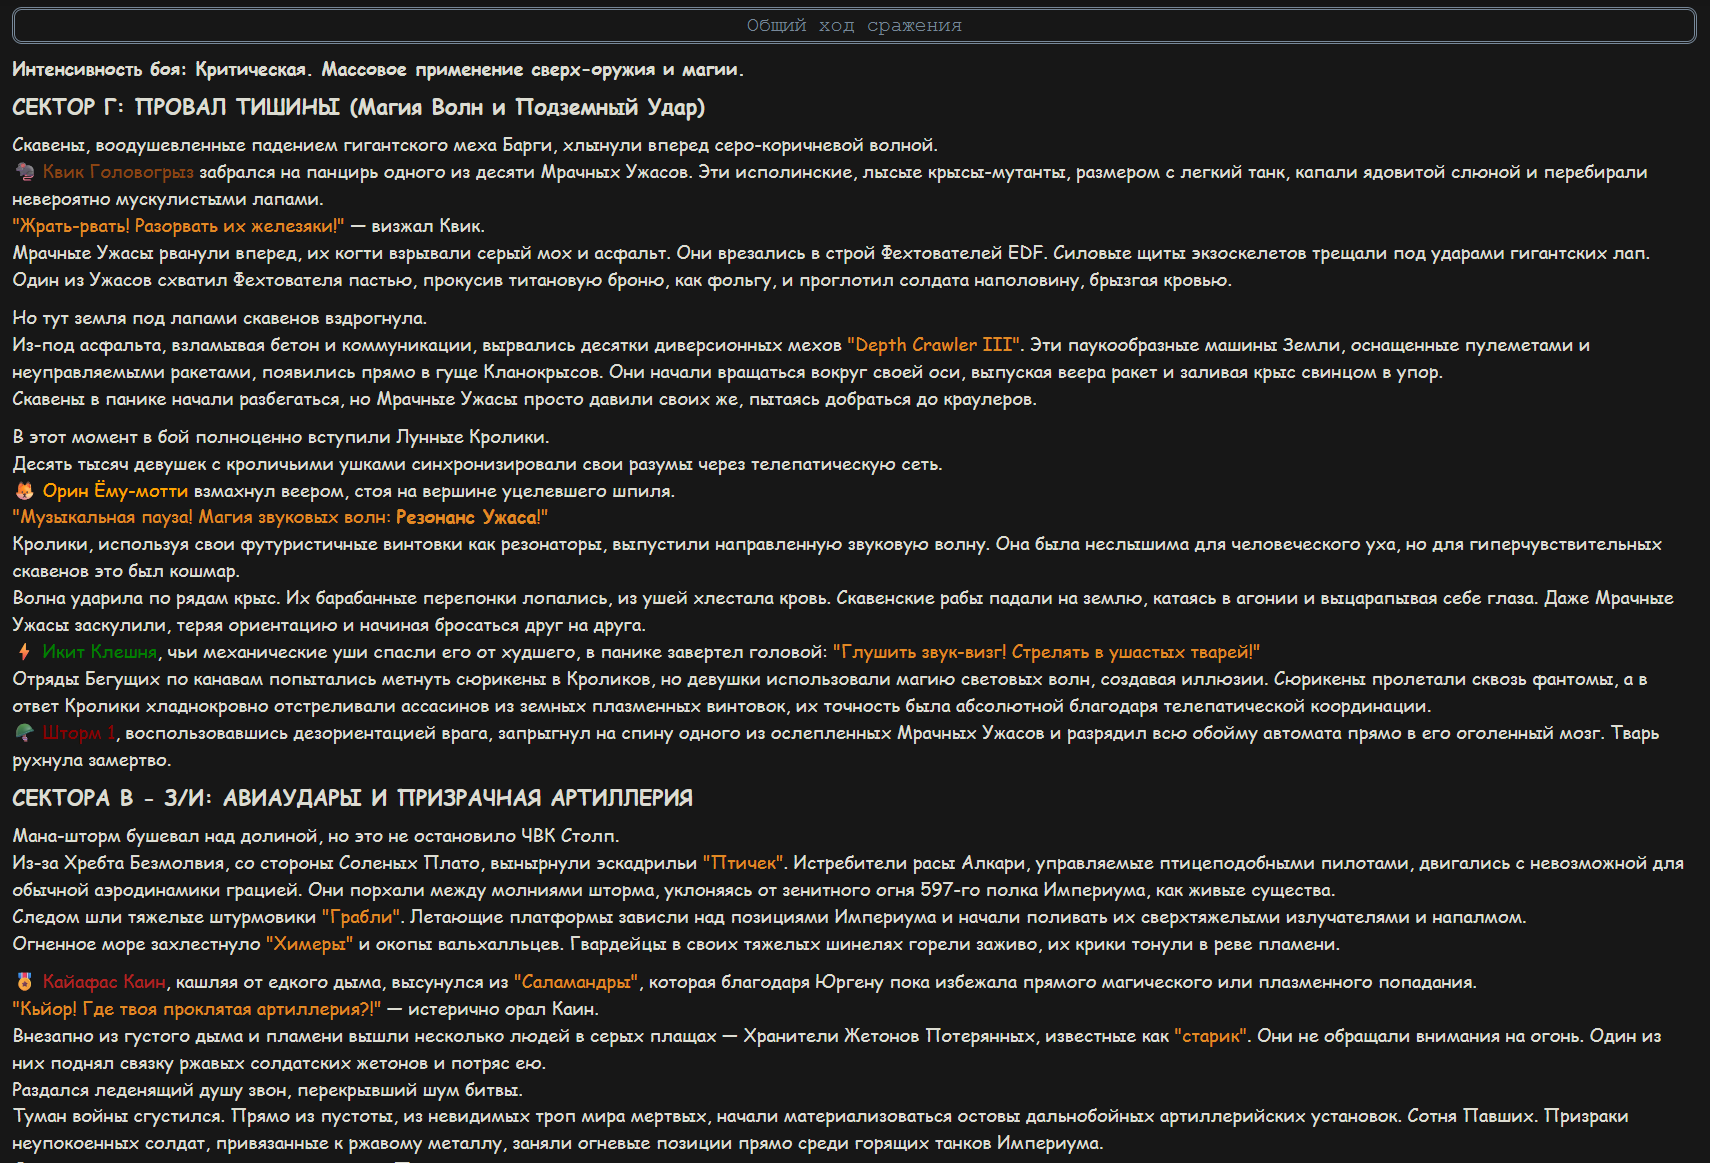The image size is (1710, 1163).
Task: Select the red Шторм 1 name
Action: (x=79, y=733)
